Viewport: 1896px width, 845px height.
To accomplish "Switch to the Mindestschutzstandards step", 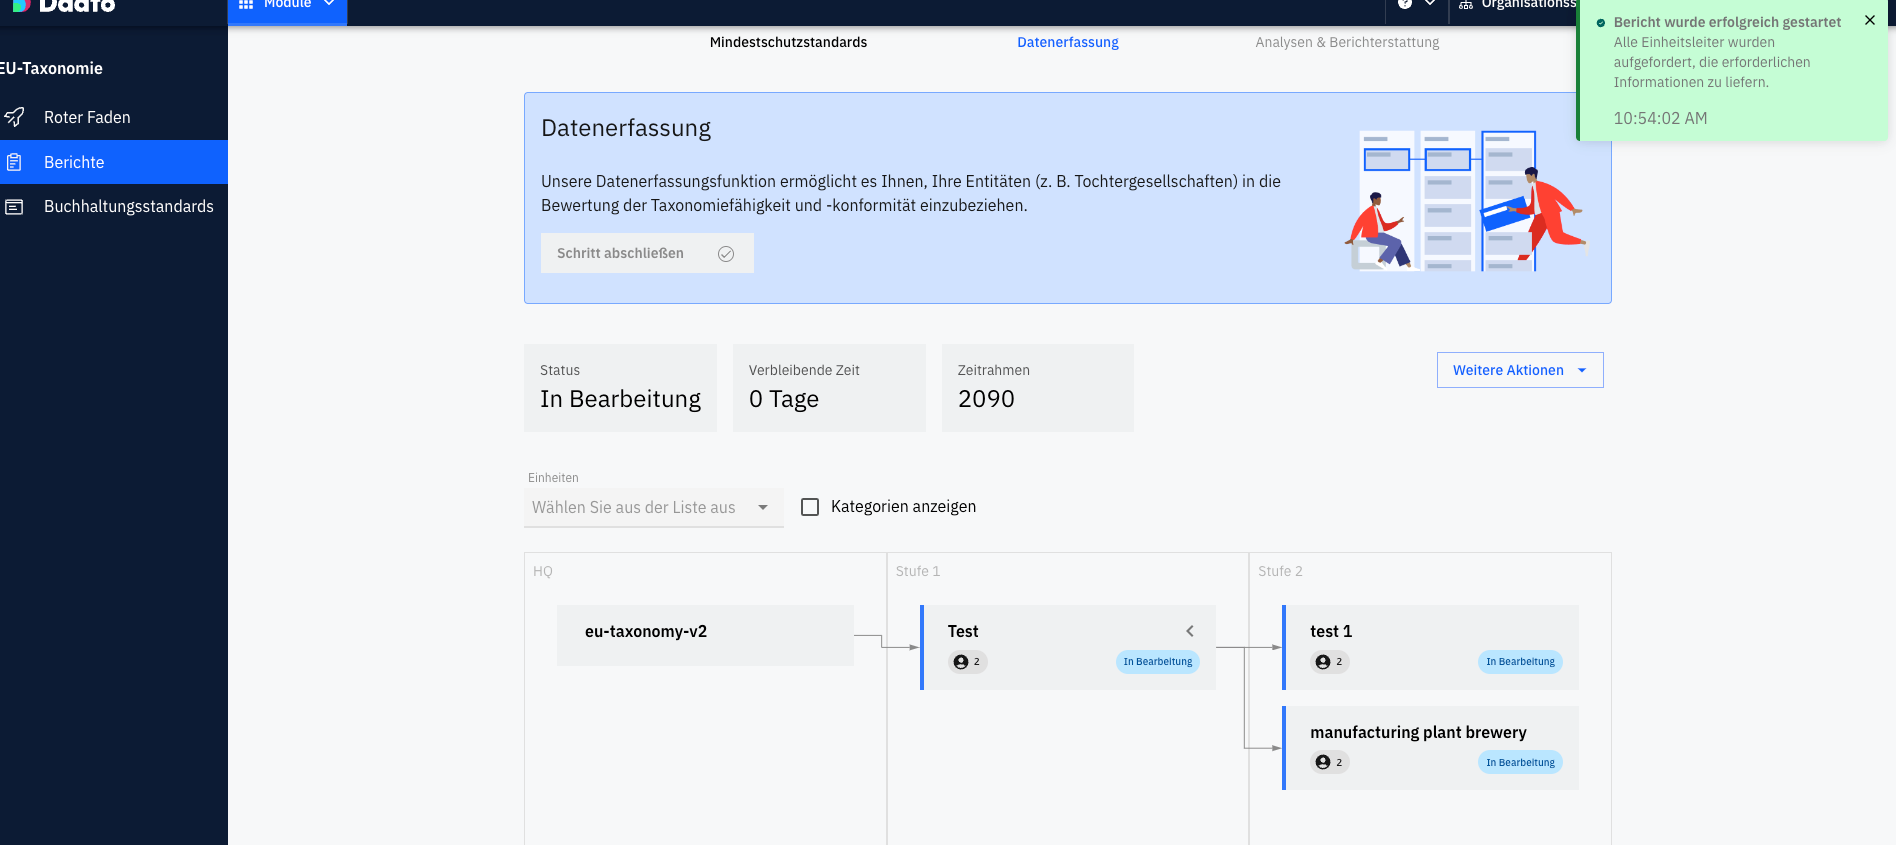I will [788, 42].
